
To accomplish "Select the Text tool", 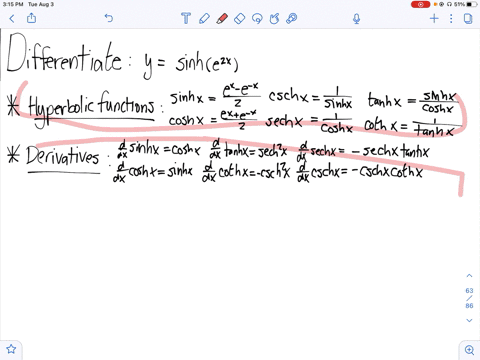I will click(x=186, y=18).
